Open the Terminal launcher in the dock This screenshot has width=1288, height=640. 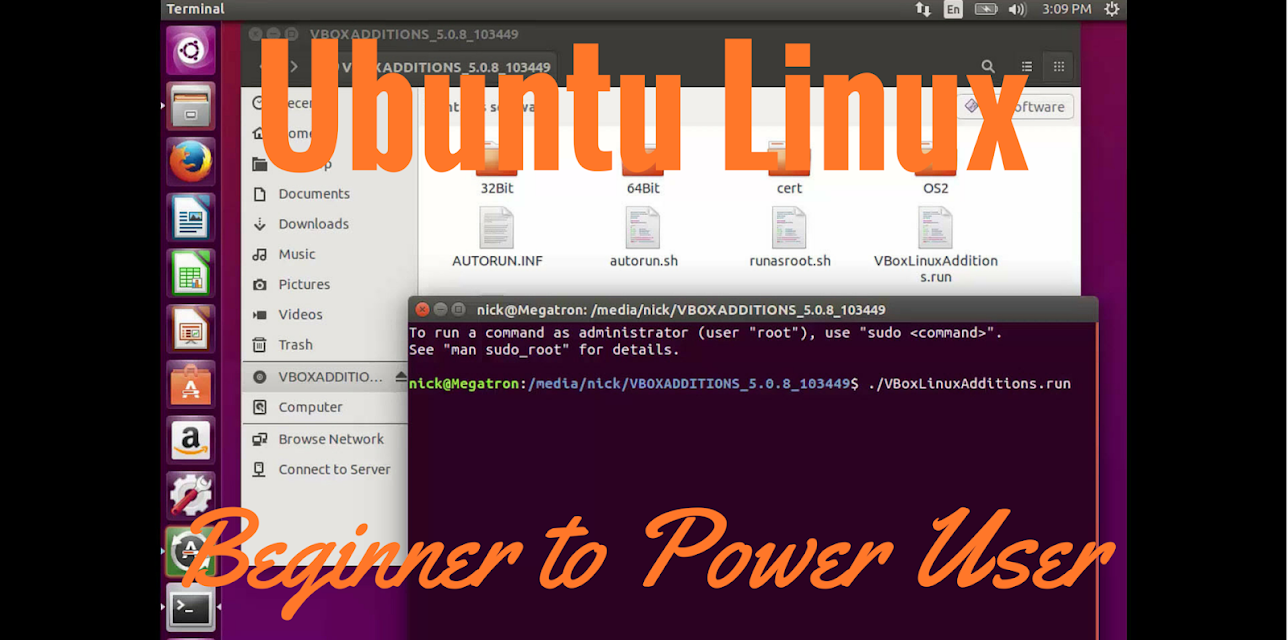[190, 608]
